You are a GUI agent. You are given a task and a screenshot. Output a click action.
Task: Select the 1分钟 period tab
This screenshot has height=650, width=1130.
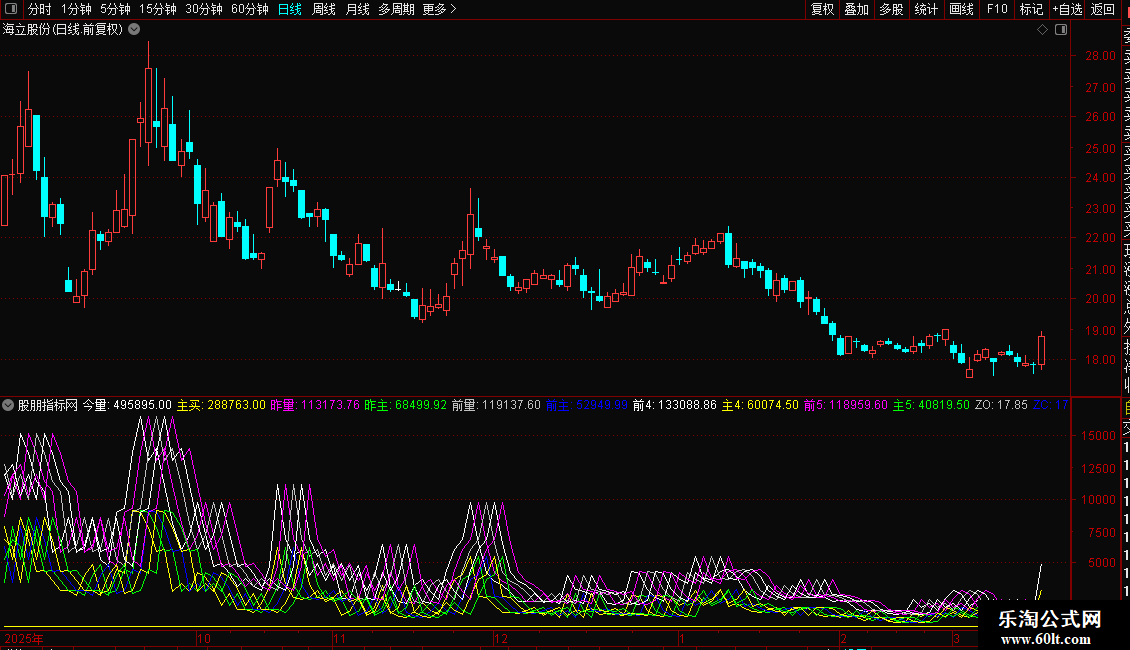[76, 9]
